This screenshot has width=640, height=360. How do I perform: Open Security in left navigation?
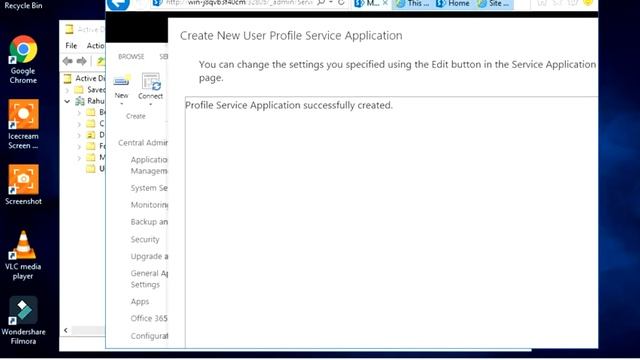[145, 239]
